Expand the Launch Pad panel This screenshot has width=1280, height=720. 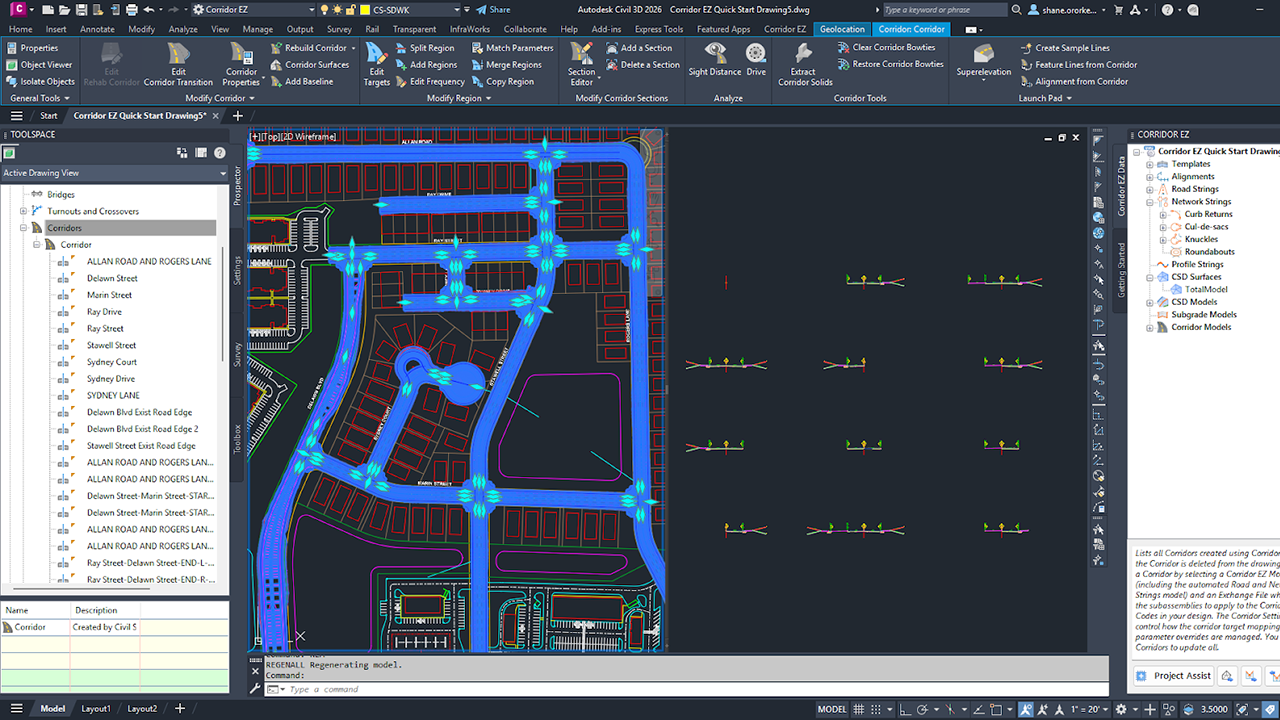tap(1045, 98)
